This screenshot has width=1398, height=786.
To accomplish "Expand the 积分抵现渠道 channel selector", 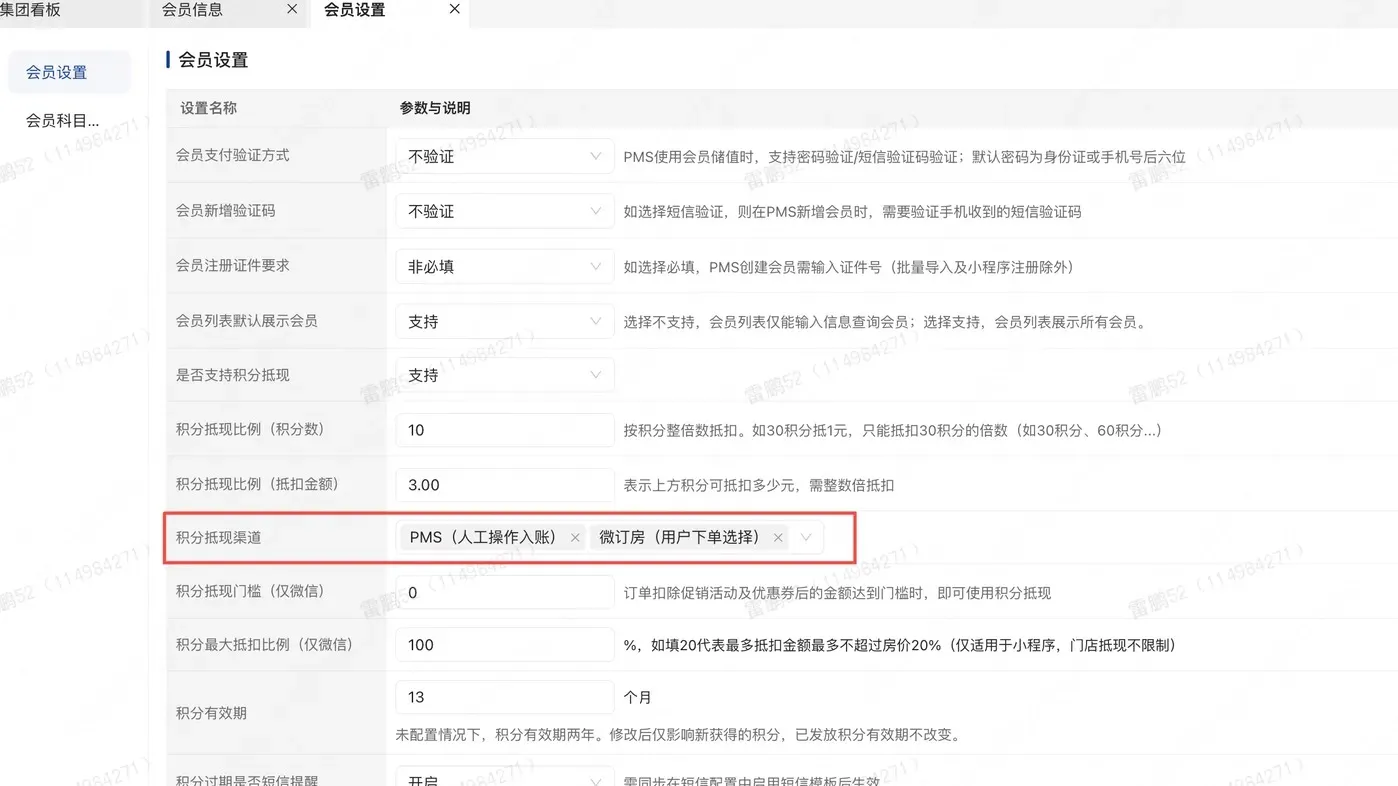I will [x=806, y=537].
